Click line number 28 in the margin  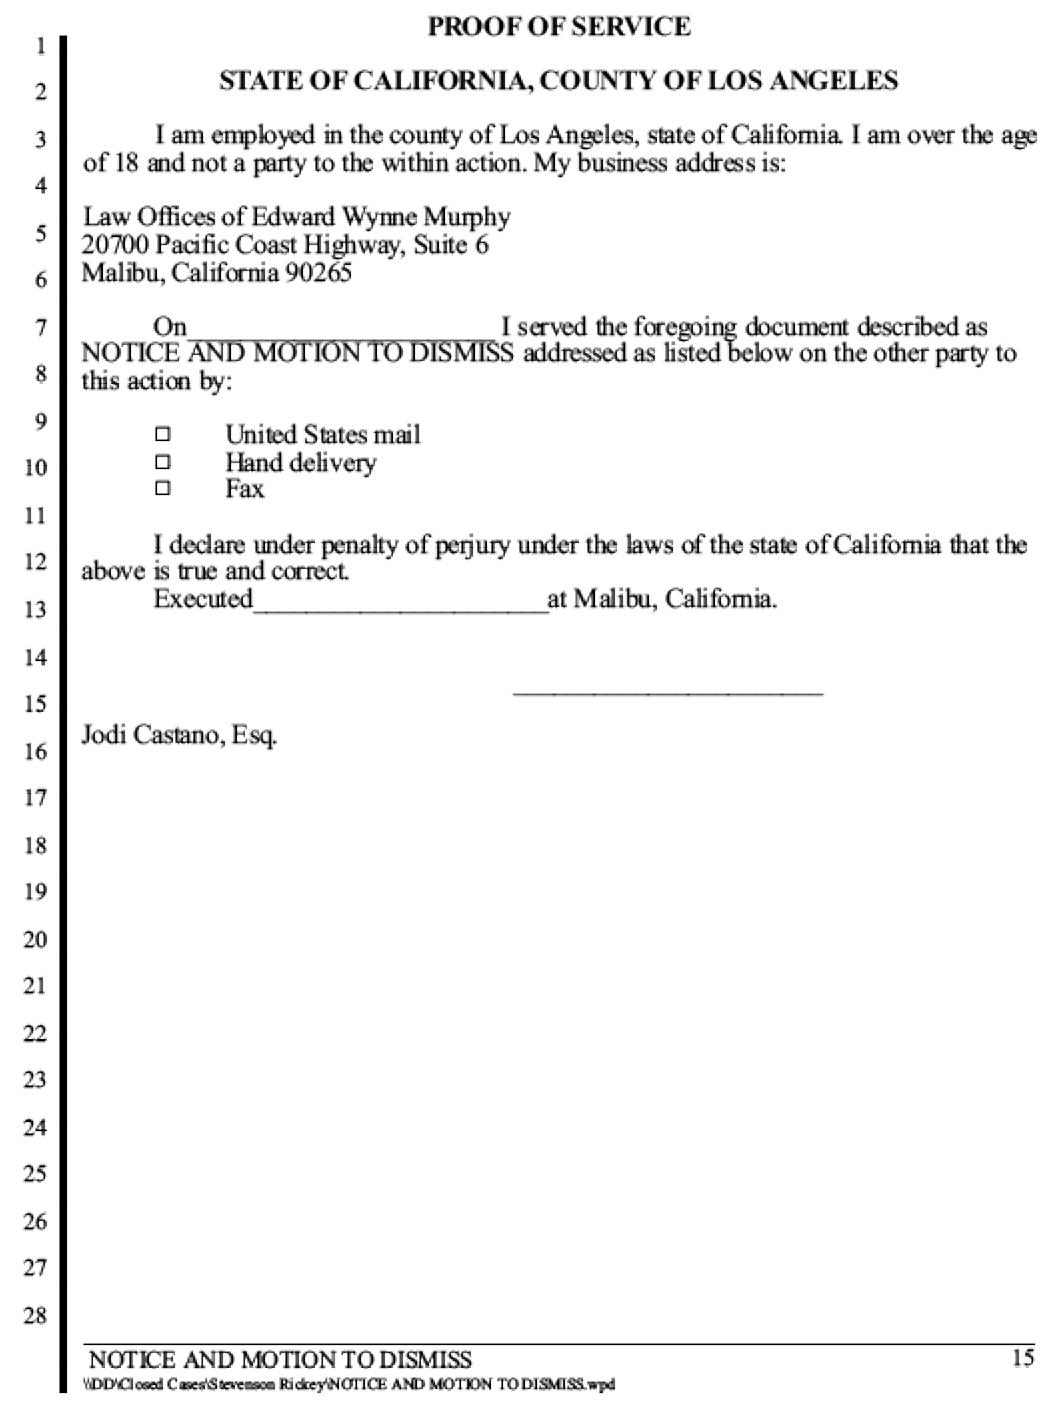(35, 1316)
